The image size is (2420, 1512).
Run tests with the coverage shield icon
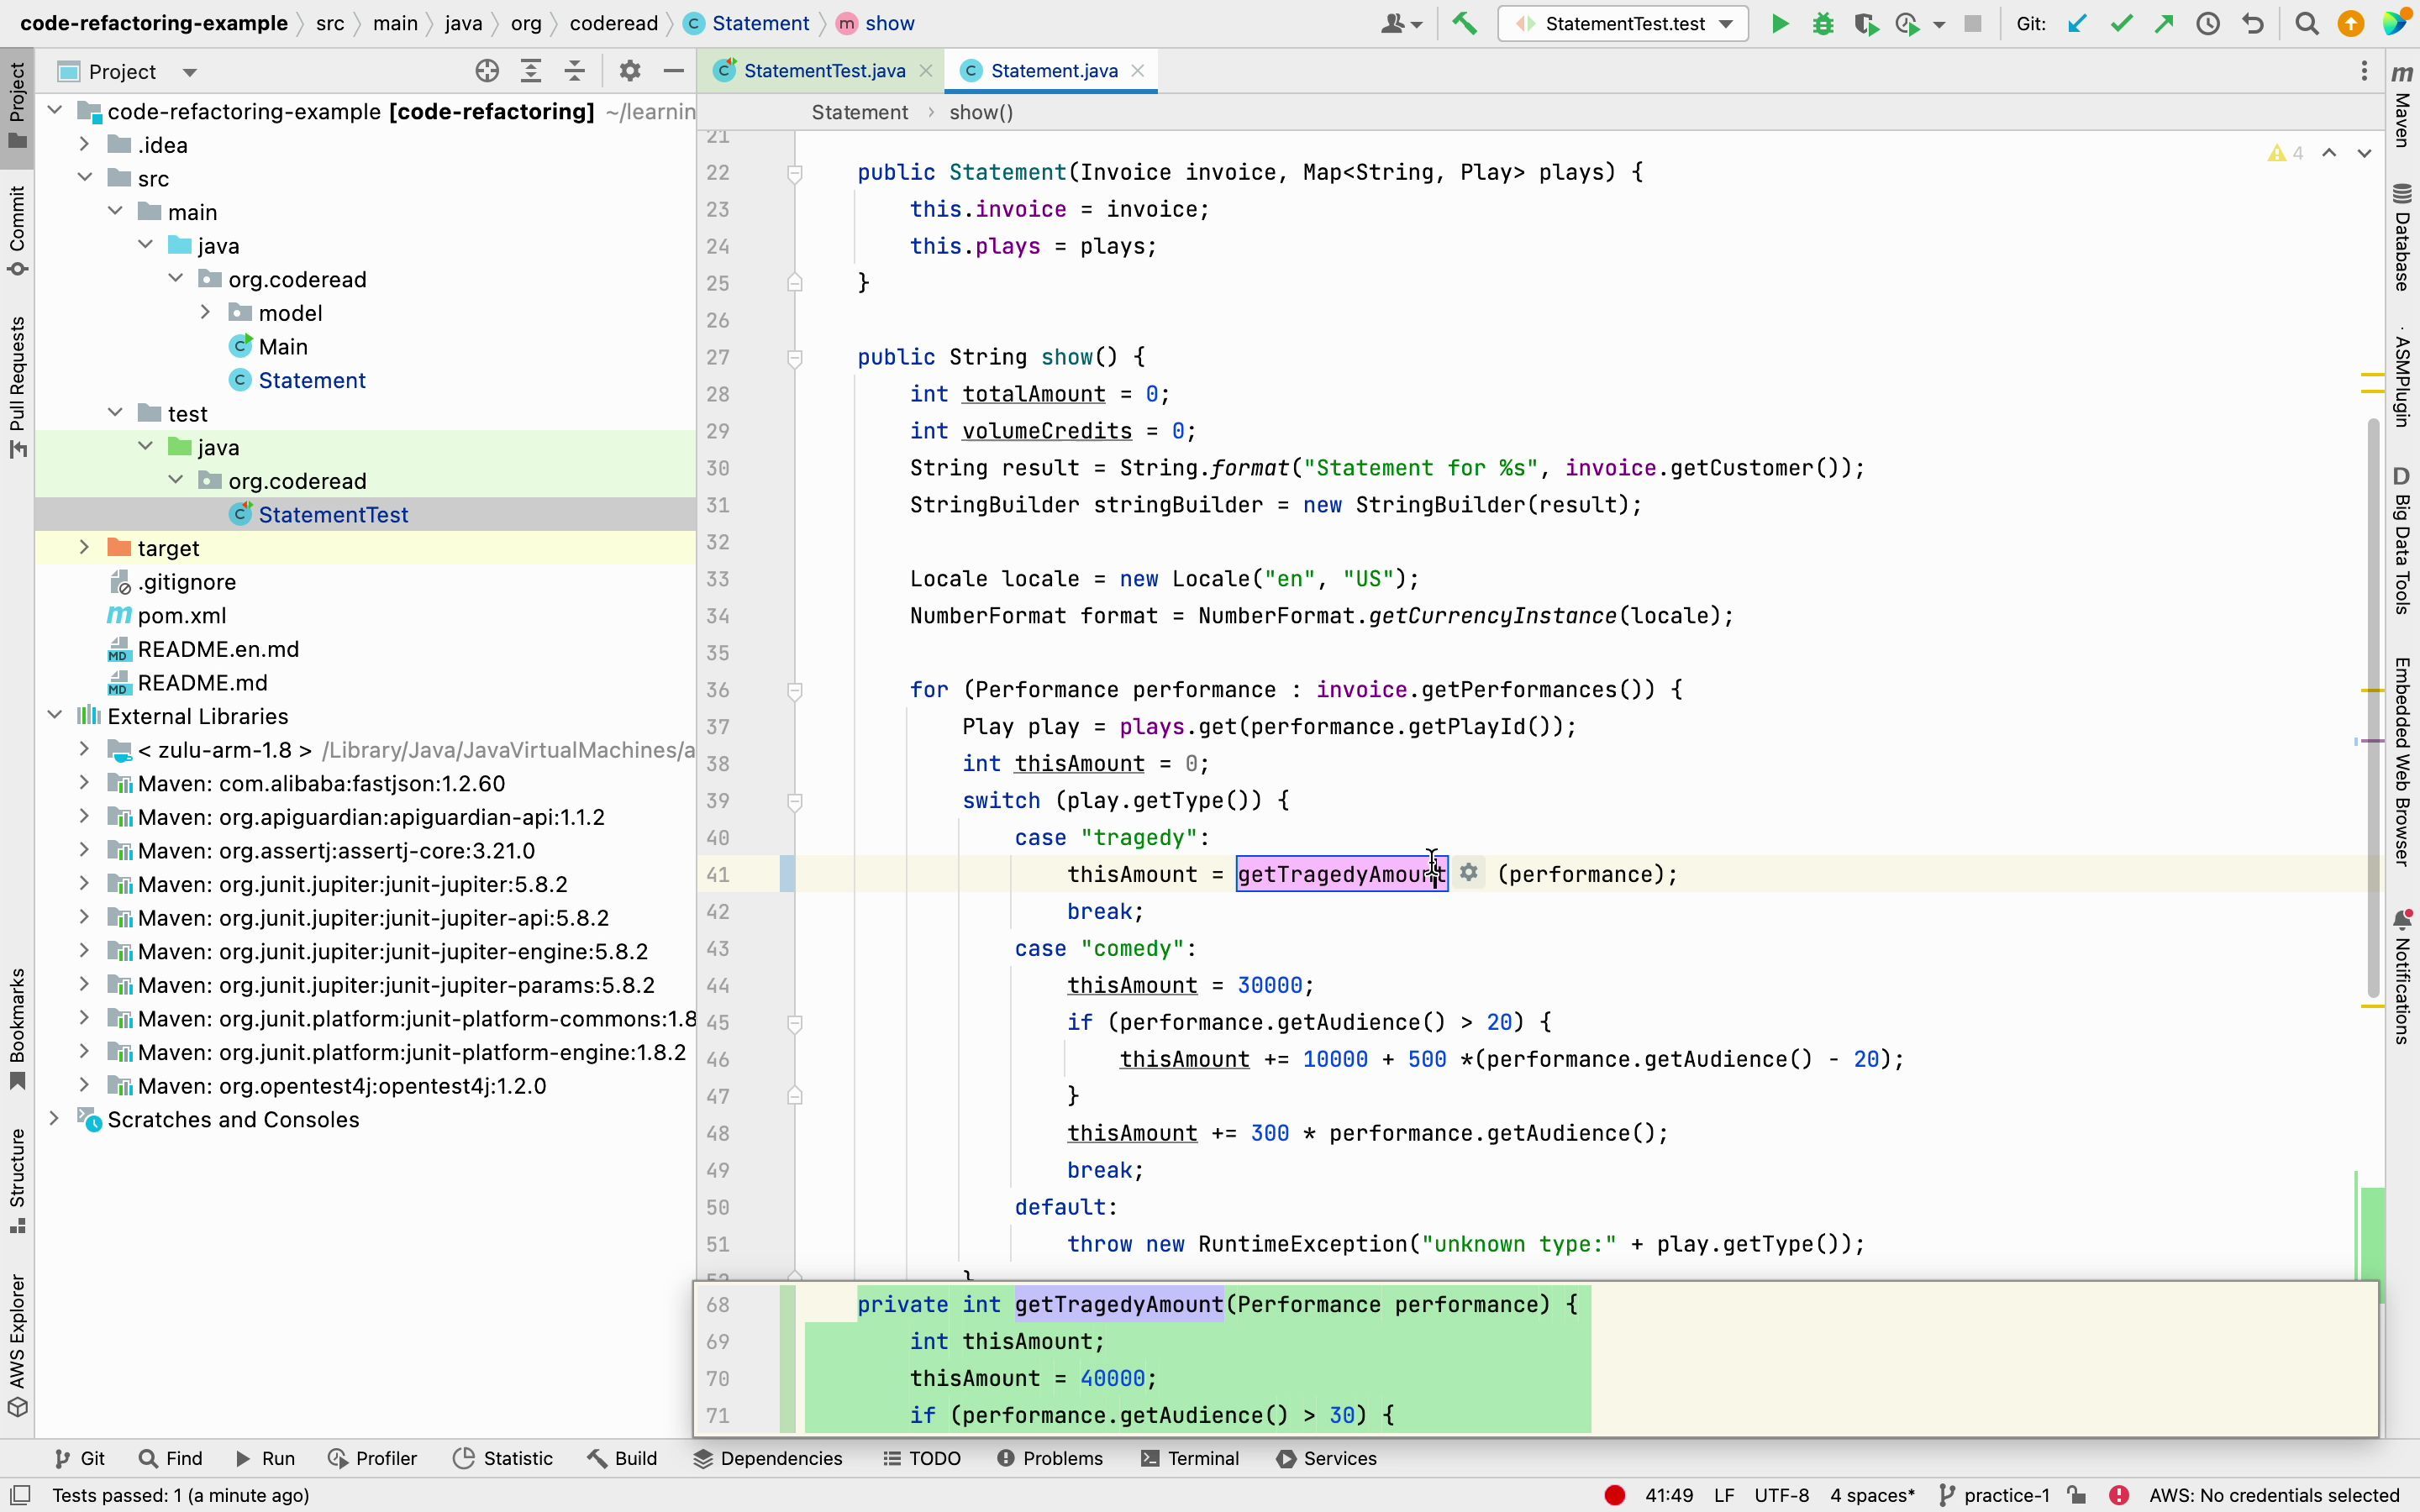click(1866, 23)
